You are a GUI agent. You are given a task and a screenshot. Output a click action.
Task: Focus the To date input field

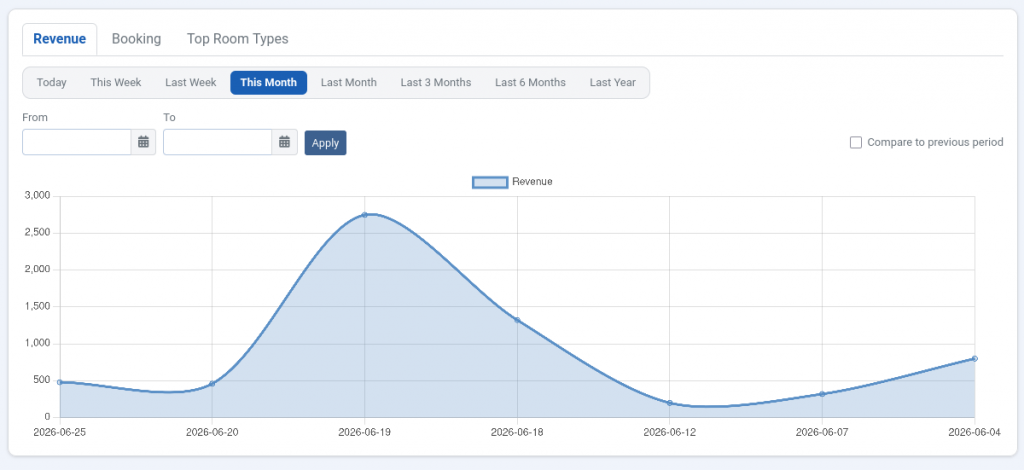click(x=217, y=142)
